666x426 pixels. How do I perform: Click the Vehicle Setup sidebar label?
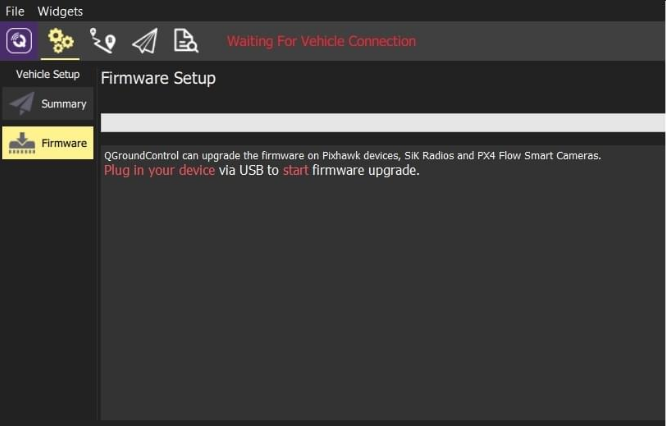coord(48,75)
